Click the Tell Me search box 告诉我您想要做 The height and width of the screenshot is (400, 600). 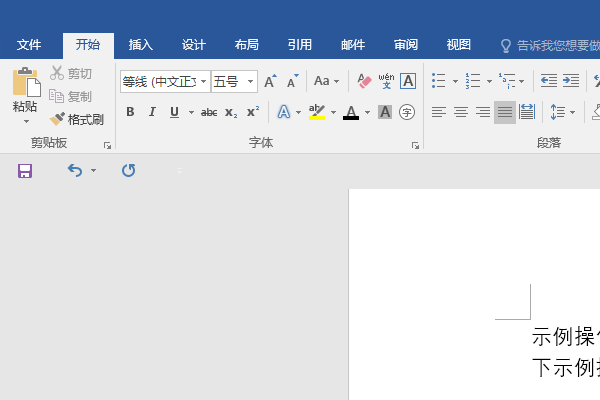550,46
